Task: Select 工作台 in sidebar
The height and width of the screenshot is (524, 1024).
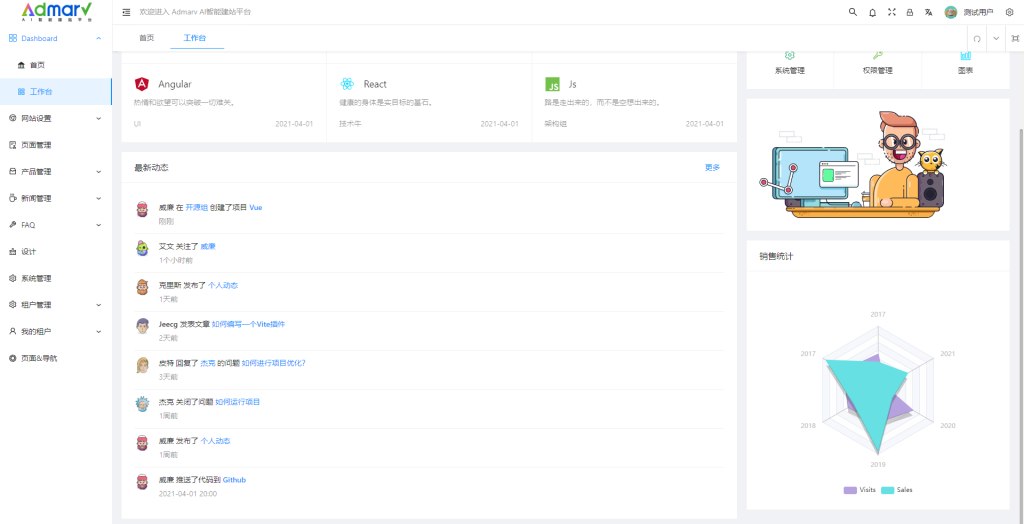Action: pyautogui.click(x=56, y=91)
